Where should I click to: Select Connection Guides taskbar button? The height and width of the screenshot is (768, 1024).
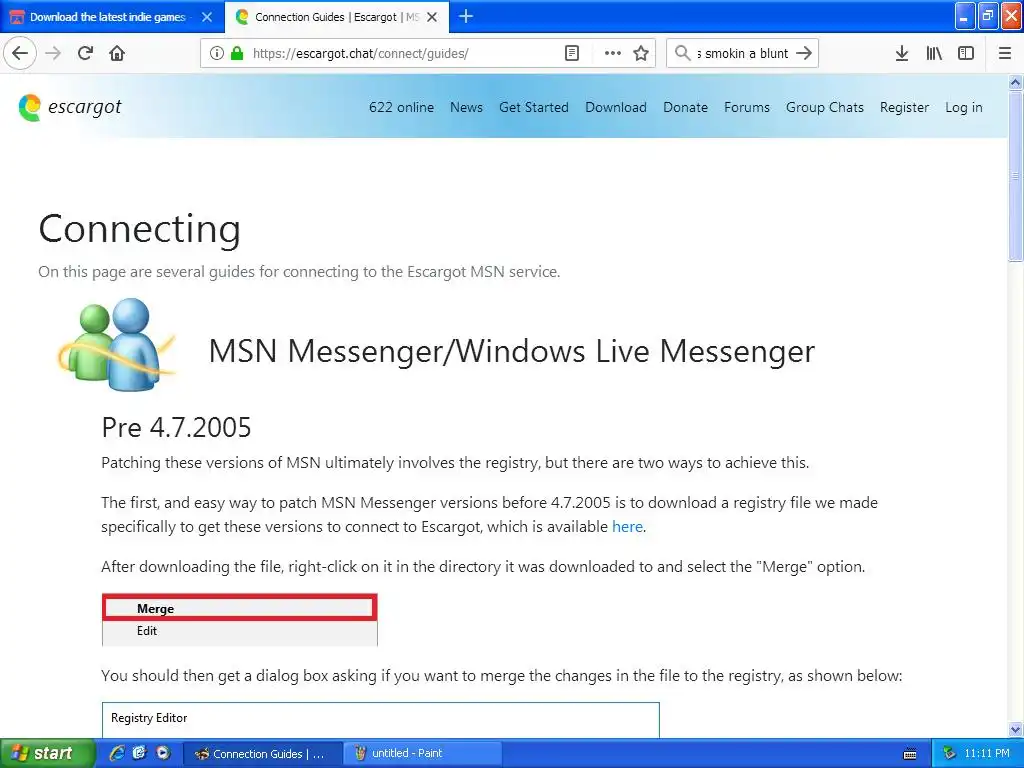[263, 753]
